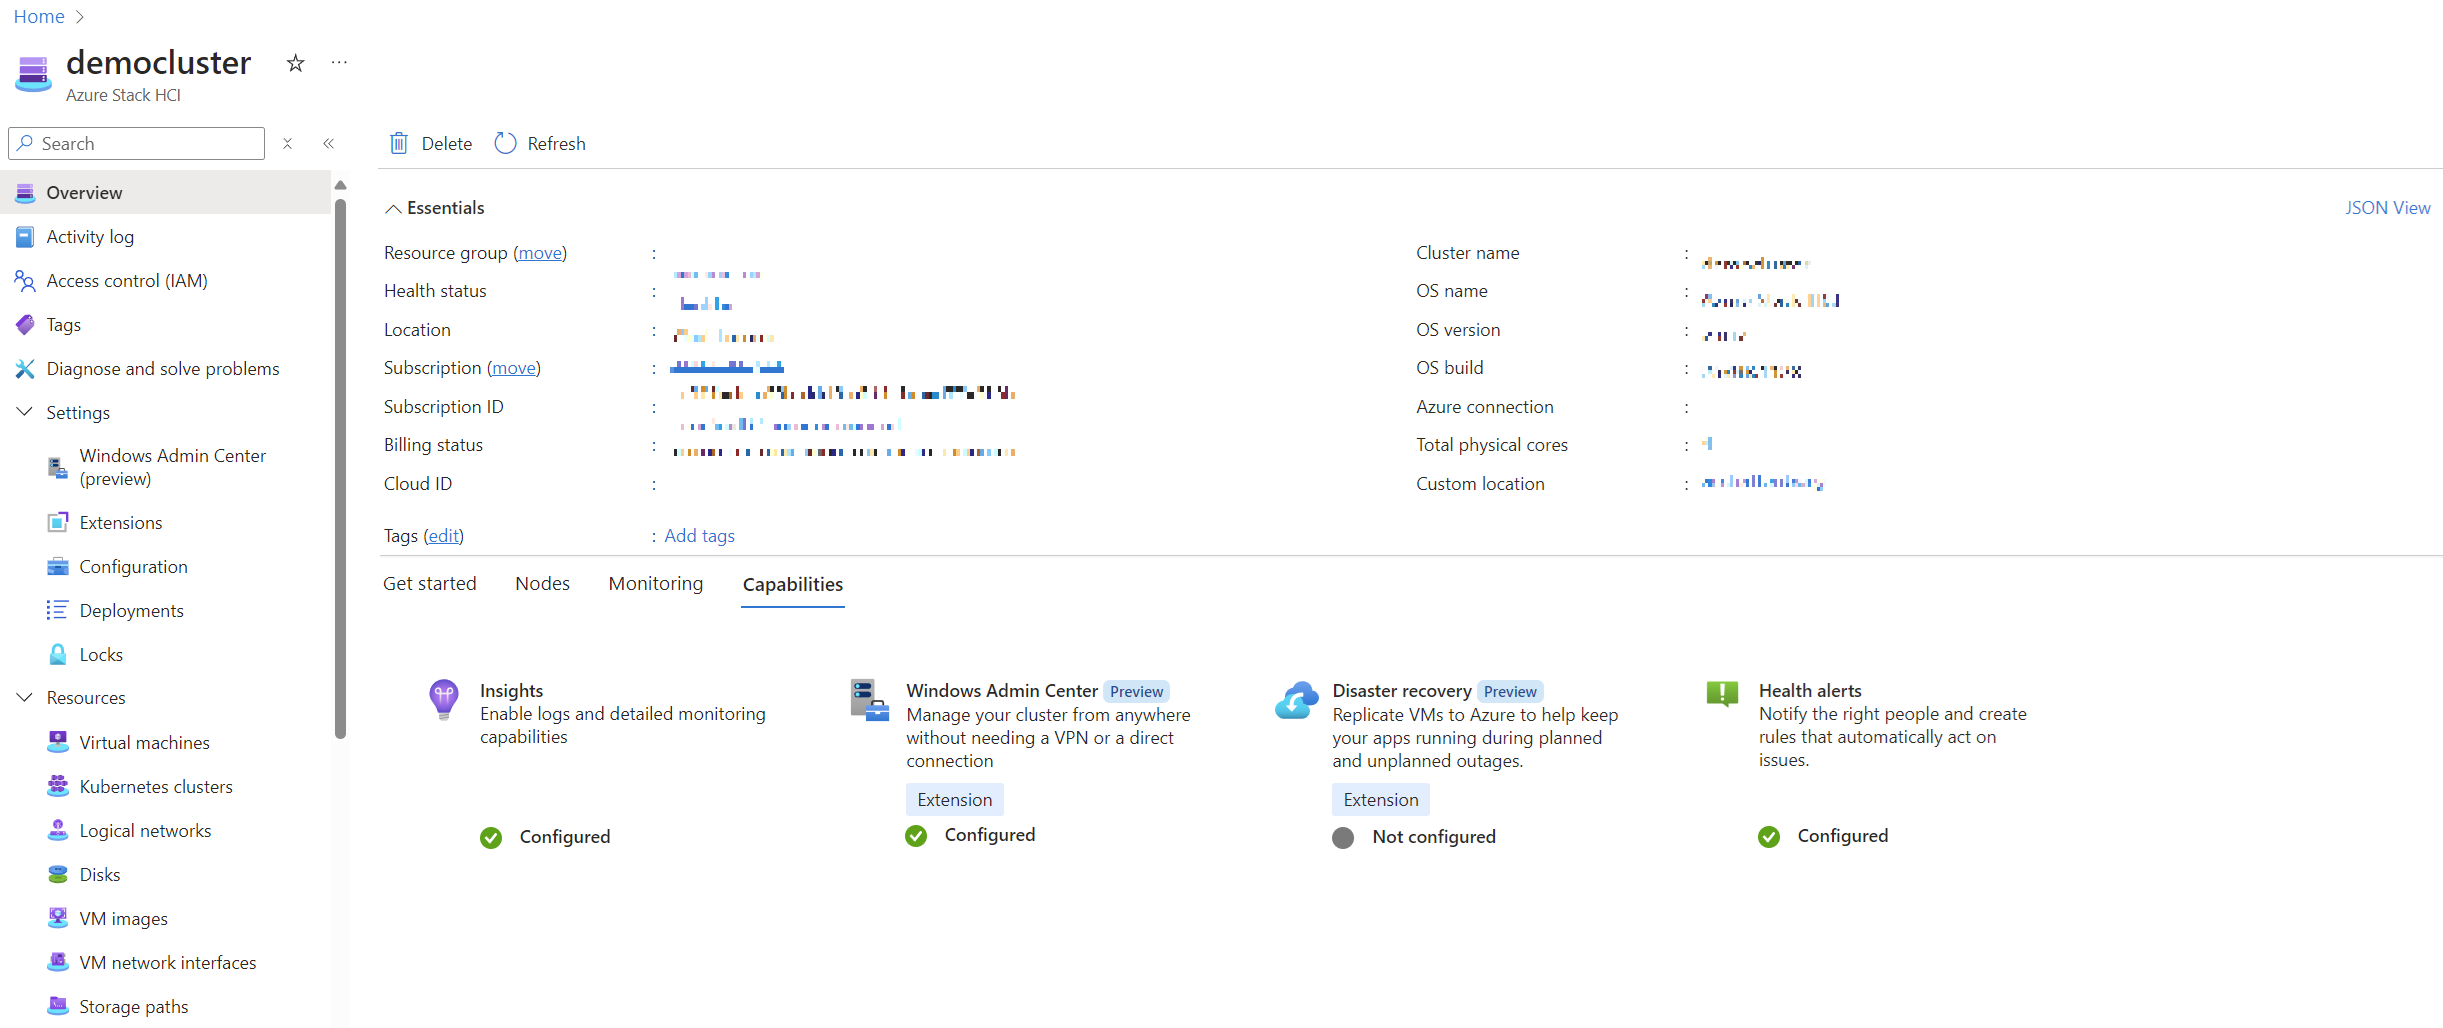The height and width of the screenshot is (1028, 2443).
Task: Click the Health alerts exclamation icon
Action: tap(1722, 693)
